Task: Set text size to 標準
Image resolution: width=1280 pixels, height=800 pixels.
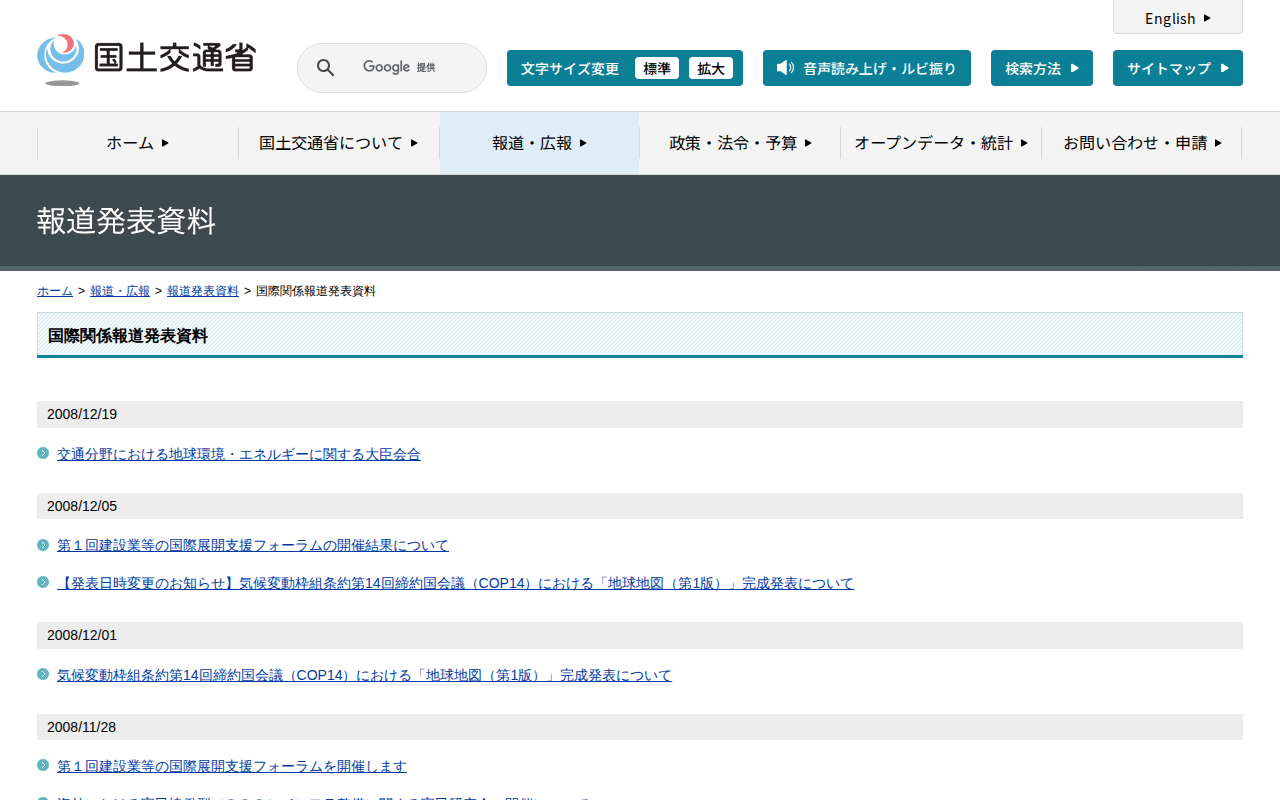Action: tap(657, 68)
